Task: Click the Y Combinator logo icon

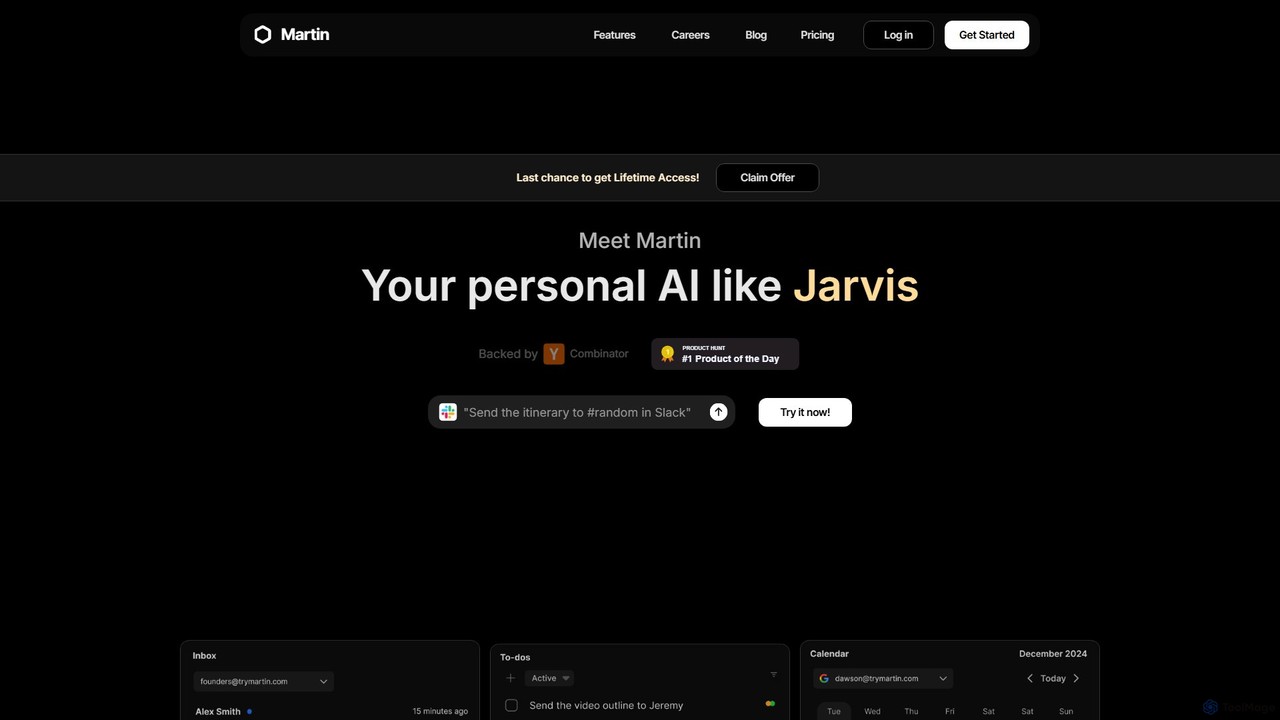Action: 554,354
